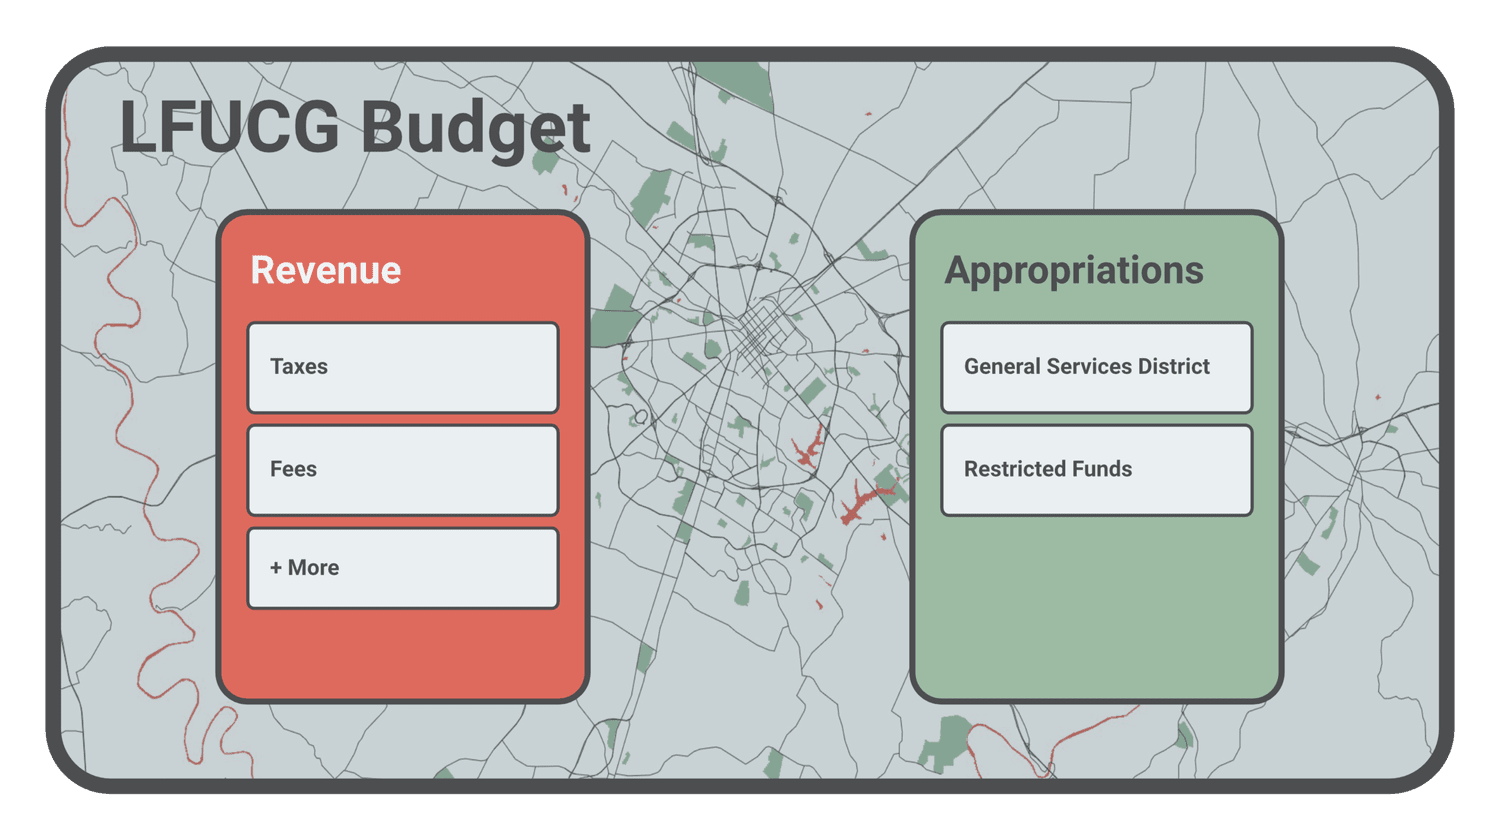
Task: Select the Taxes item under Revenue
Action: 402,367
